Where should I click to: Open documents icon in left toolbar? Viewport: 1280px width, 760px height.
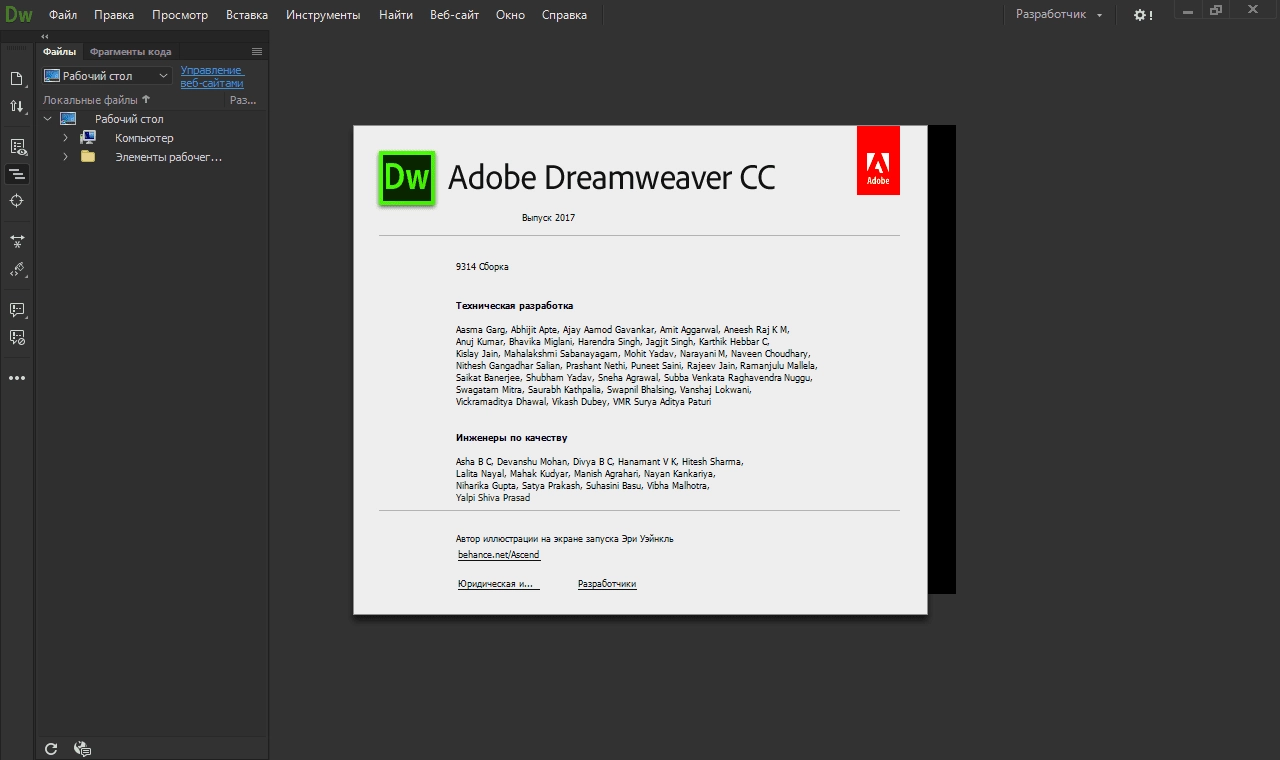pyautogui.click(x=16, y=79)
